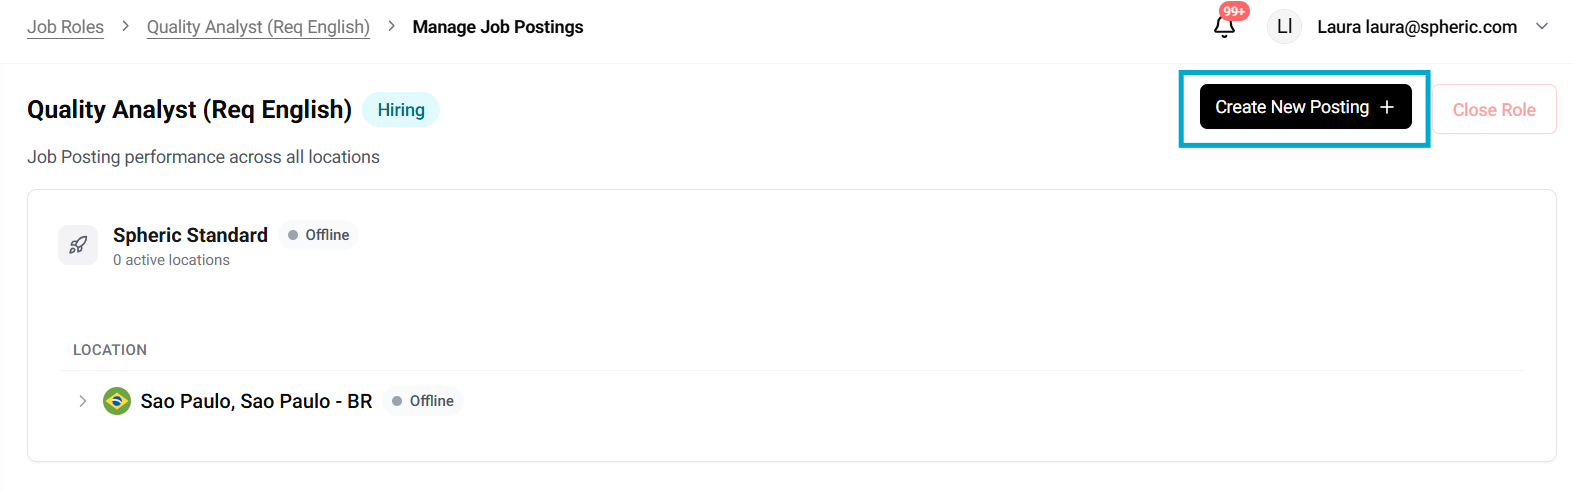Expand the Sao Paulo location row

point(82,401)
